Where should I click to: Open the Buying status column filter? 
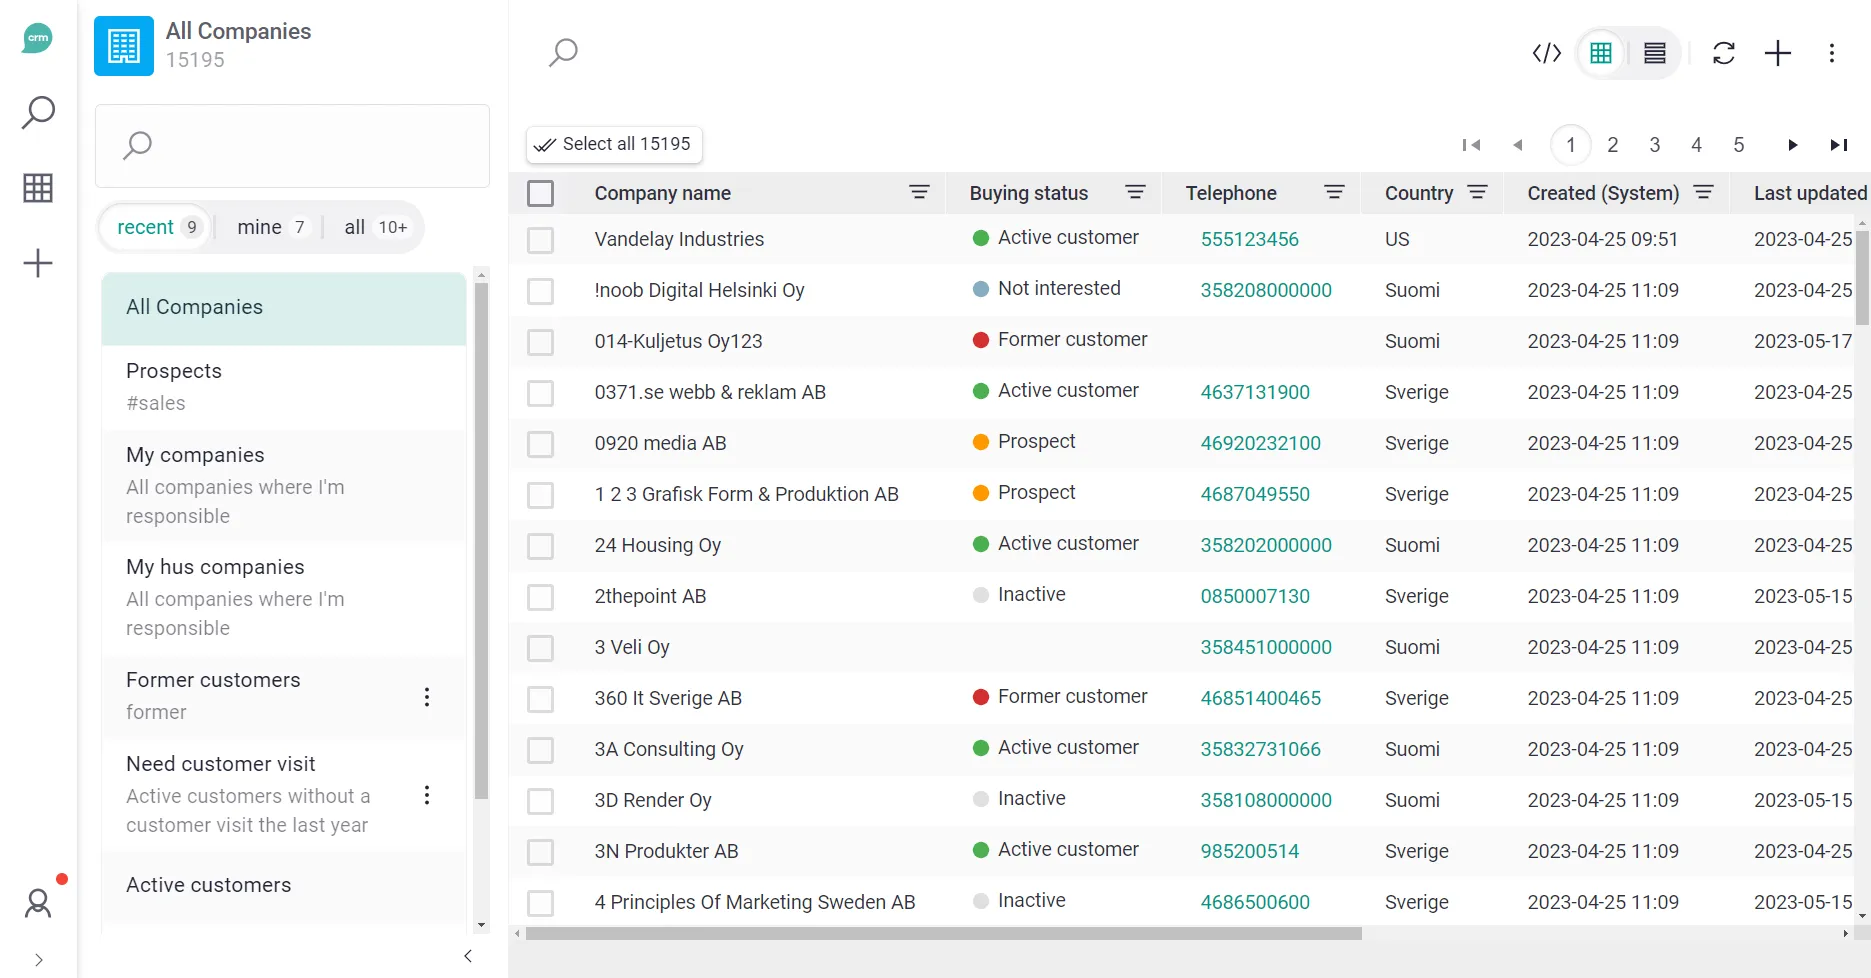click(x=1135, y=192)
